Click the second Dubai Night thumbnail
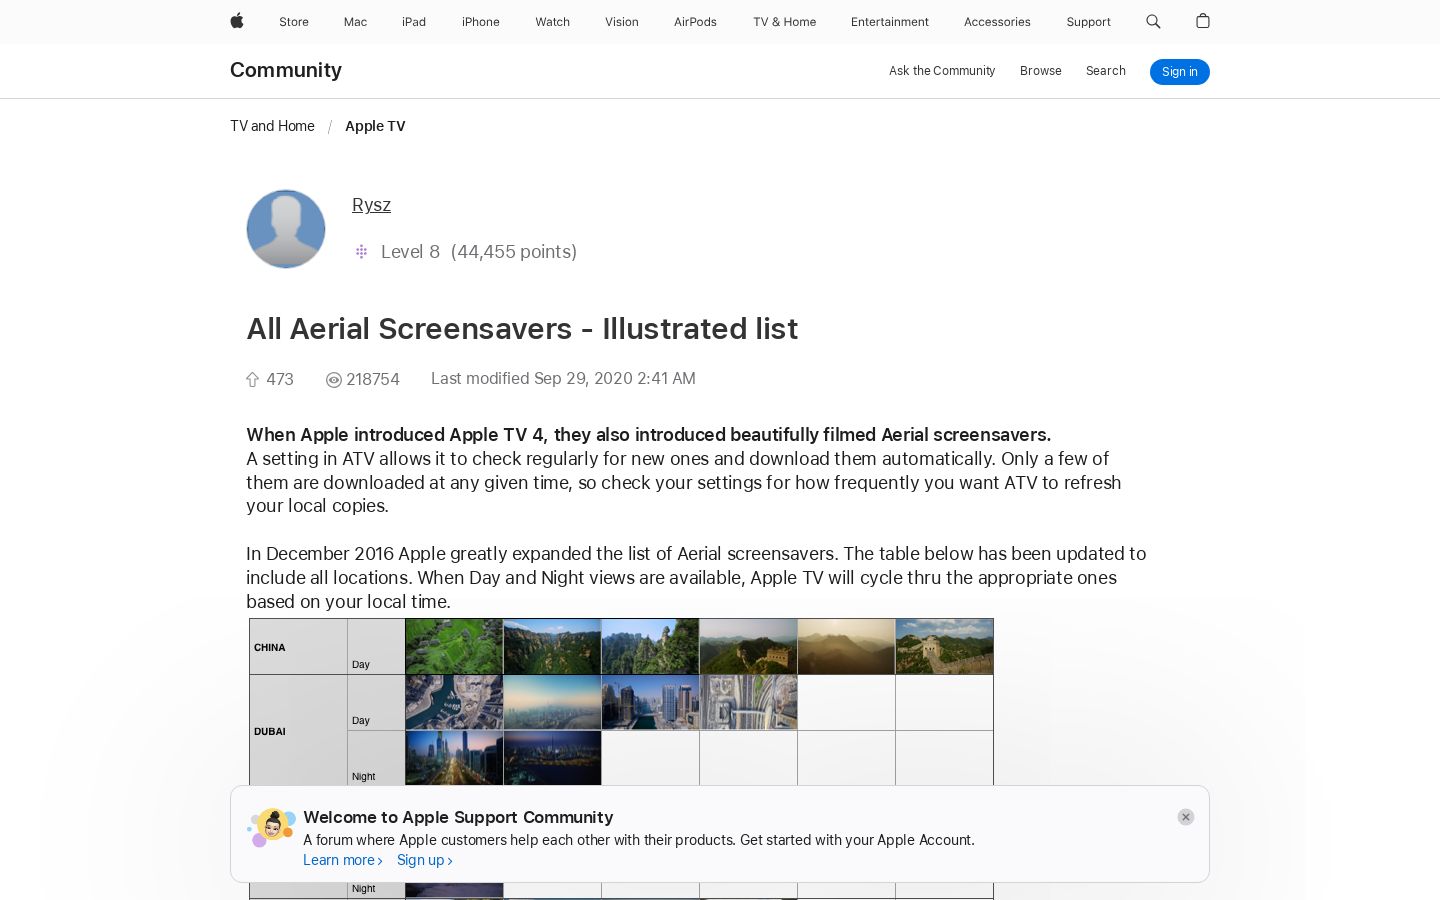 point(552,758)
